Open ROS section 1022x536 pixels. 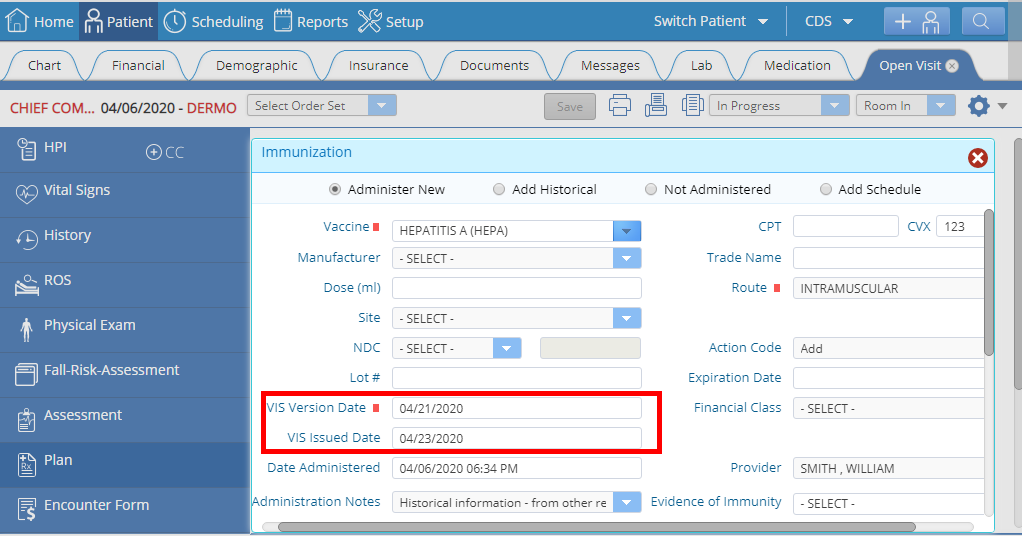(124, 285)
